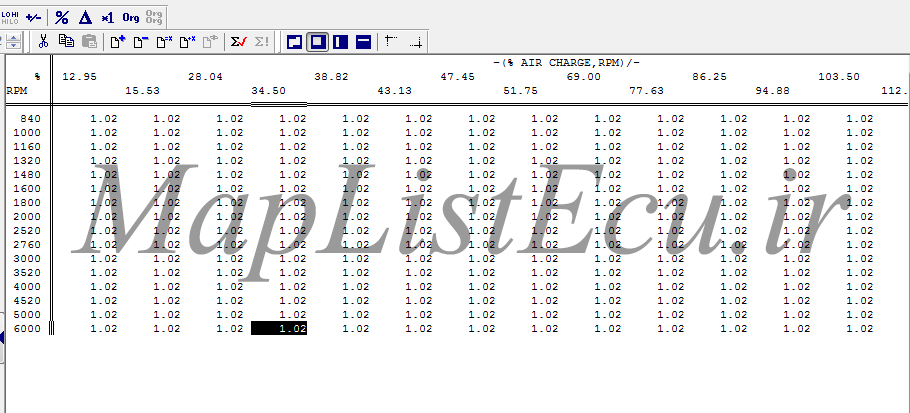
Task: Copy the selected map values
Action: pos(66,41)
